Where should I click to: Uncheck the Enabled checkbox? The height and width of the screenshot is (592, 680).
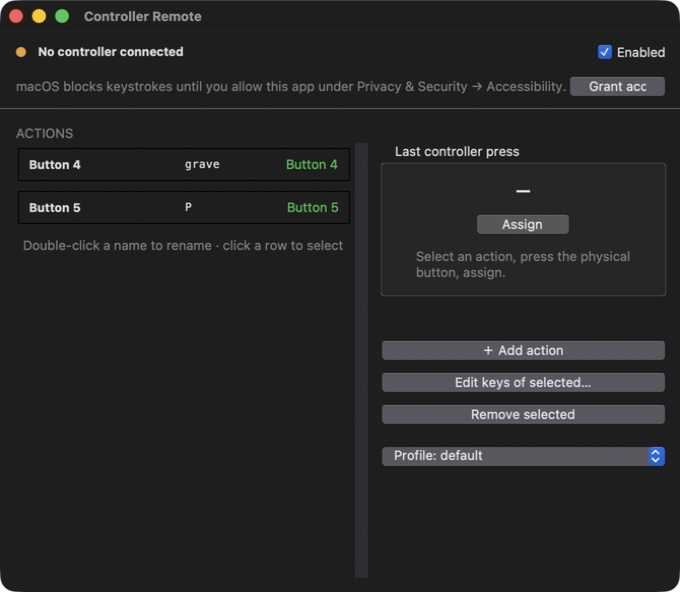tap(605, 52)
